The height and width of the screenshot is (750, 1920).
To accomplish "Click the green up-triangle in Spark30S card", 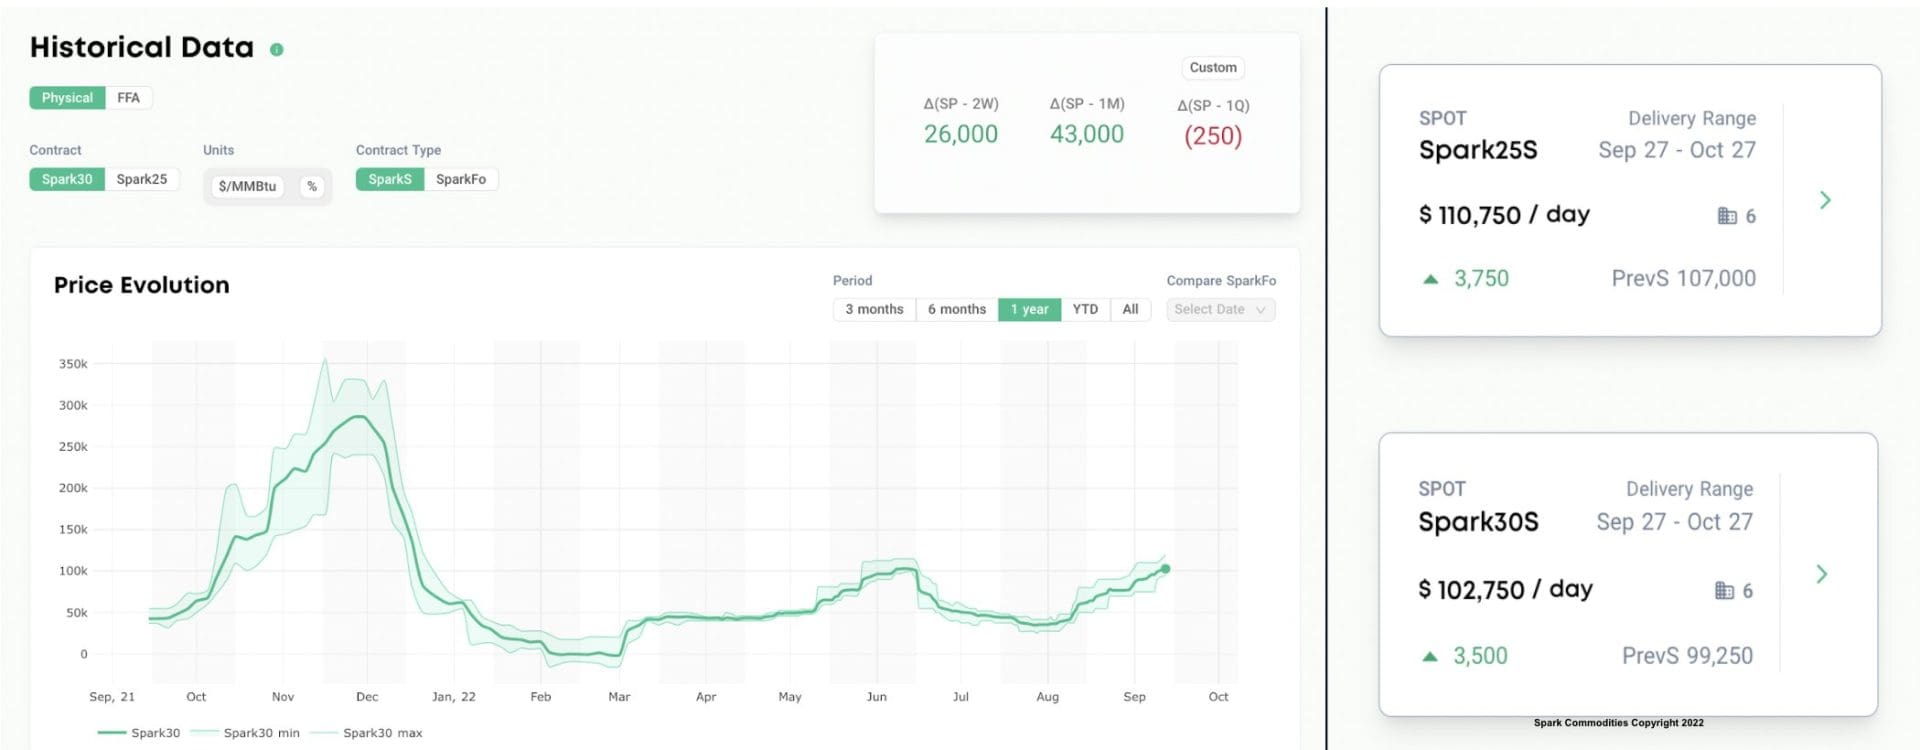I will [x=1430, y=657].
